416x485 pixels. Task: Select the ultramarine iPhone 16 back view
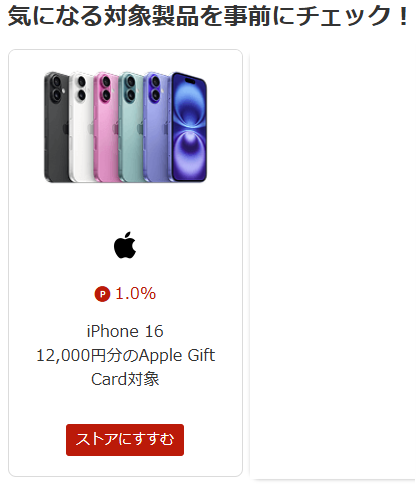pyautogui.click(x=157, y=127)
